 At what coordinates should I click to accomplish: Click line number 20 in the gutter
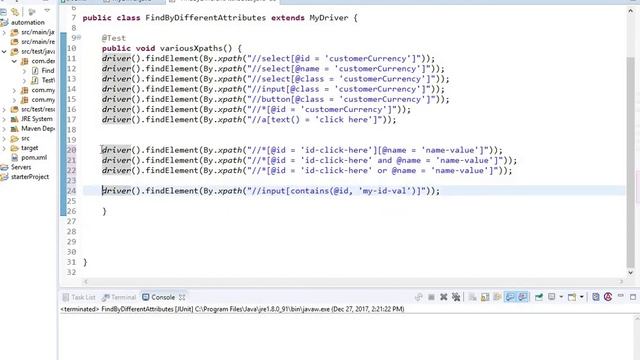pos(71,150)
